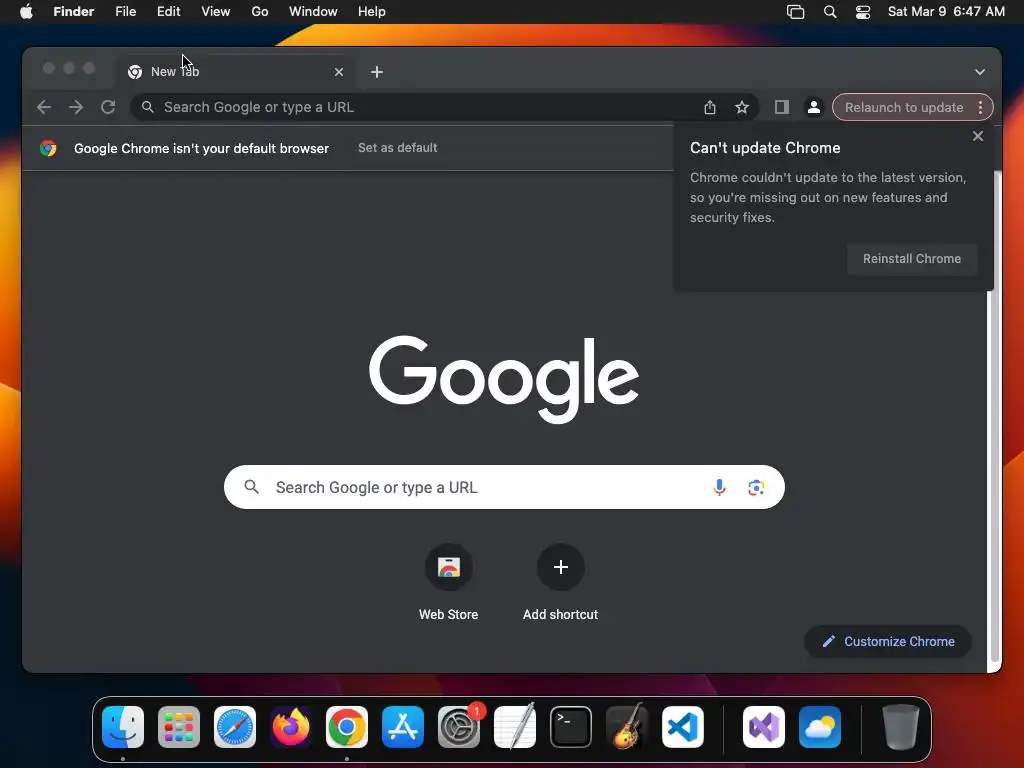This screenshot has height=768, width=1024.
Task: Click the Chrome logo in default-browser bar
Action: tap(48, 148)
